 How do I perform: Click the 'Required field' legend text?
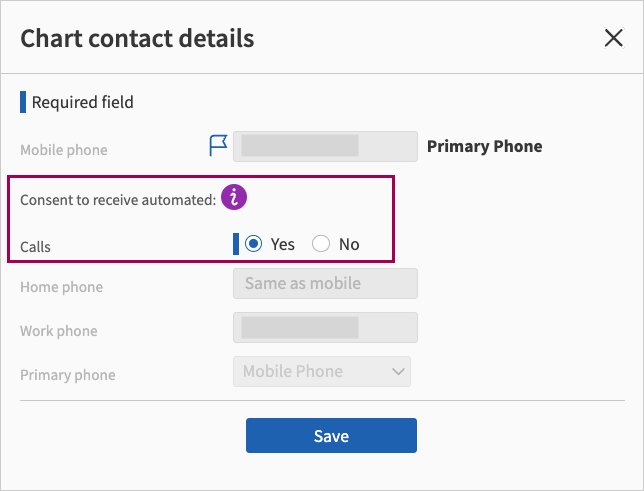pyautogui.click(x=82, y=102)
